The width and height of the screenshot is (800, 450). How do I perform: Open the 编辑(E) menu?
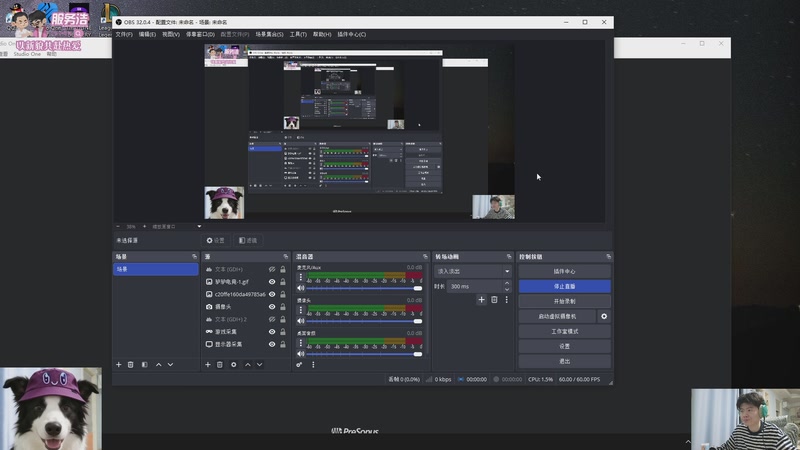click(147, 34)
